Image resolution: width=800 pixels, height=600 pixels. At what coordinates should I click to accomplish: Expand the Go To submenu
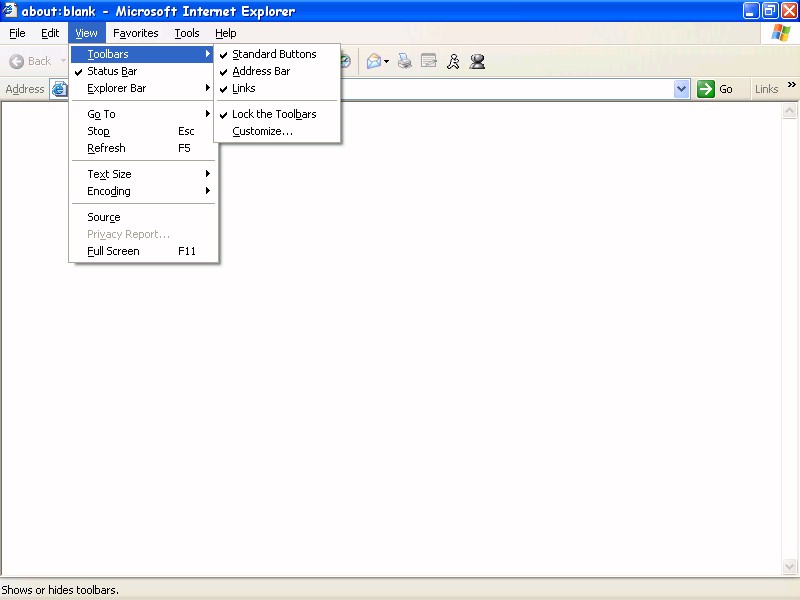[144, 114]
